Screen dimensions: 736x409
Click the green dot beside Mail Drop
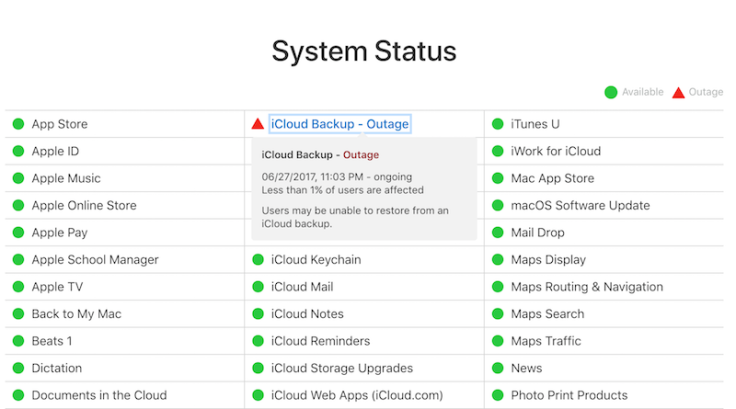pyautogui.click(x=498, y=232)
